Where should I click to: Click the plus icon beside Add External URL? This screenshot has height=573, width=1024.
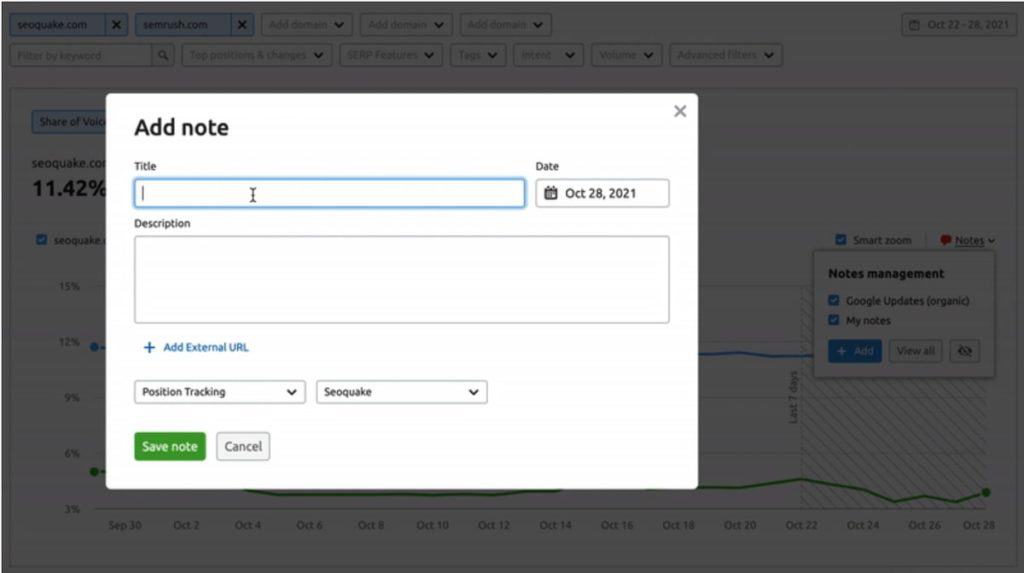(149, 348)
